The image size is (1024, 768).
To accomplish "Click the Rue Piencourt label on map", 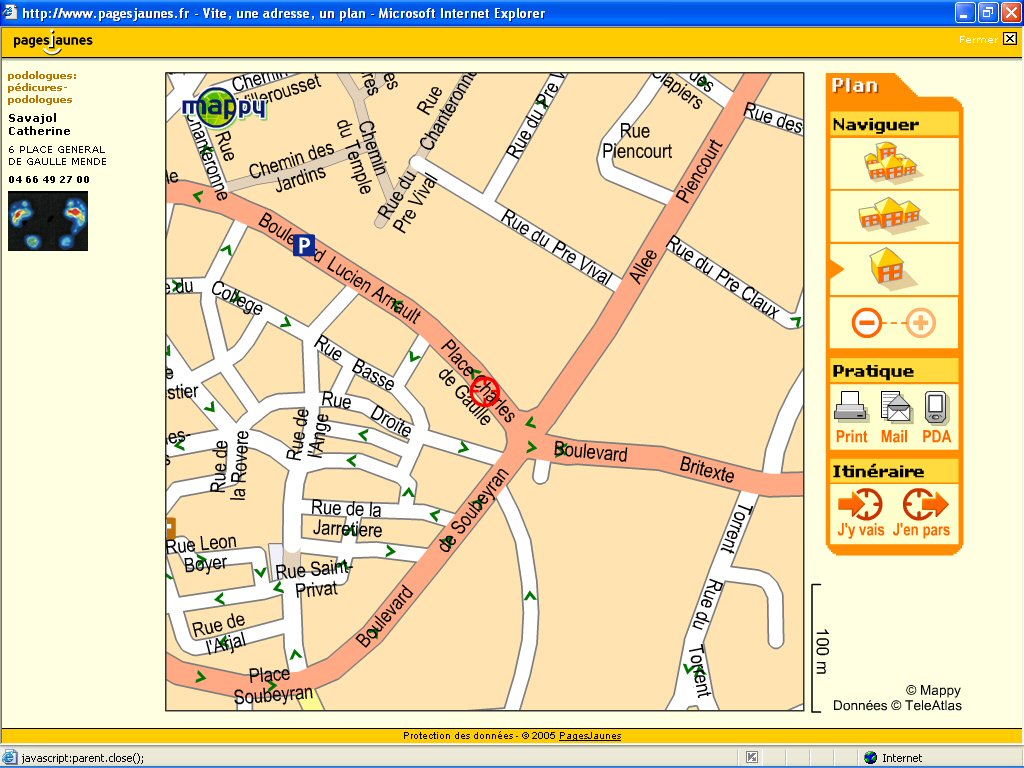I will [x=637, y=142].
